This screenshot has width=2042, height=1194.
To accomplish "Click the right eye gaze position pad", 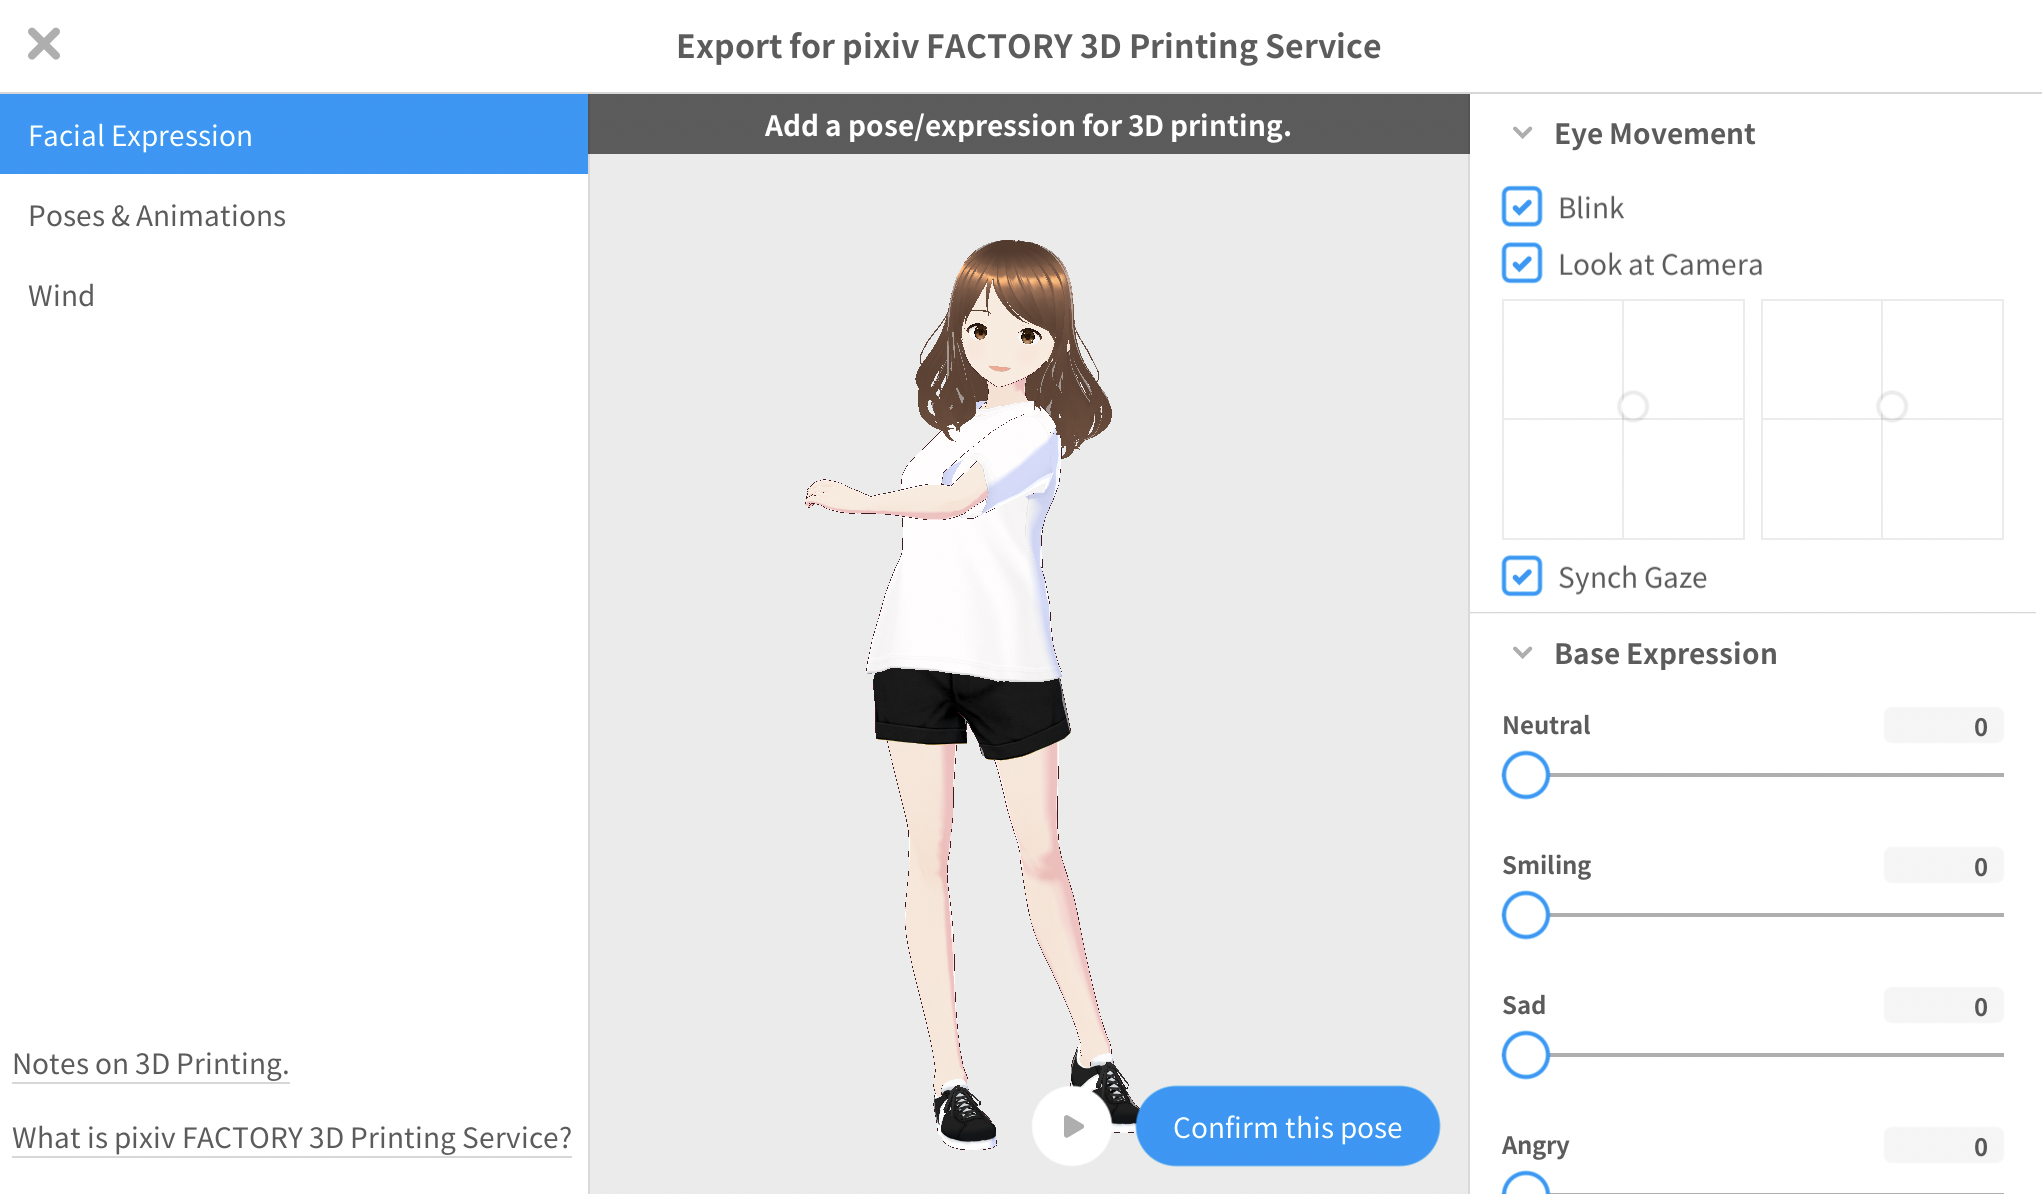I will point(1882,419).
